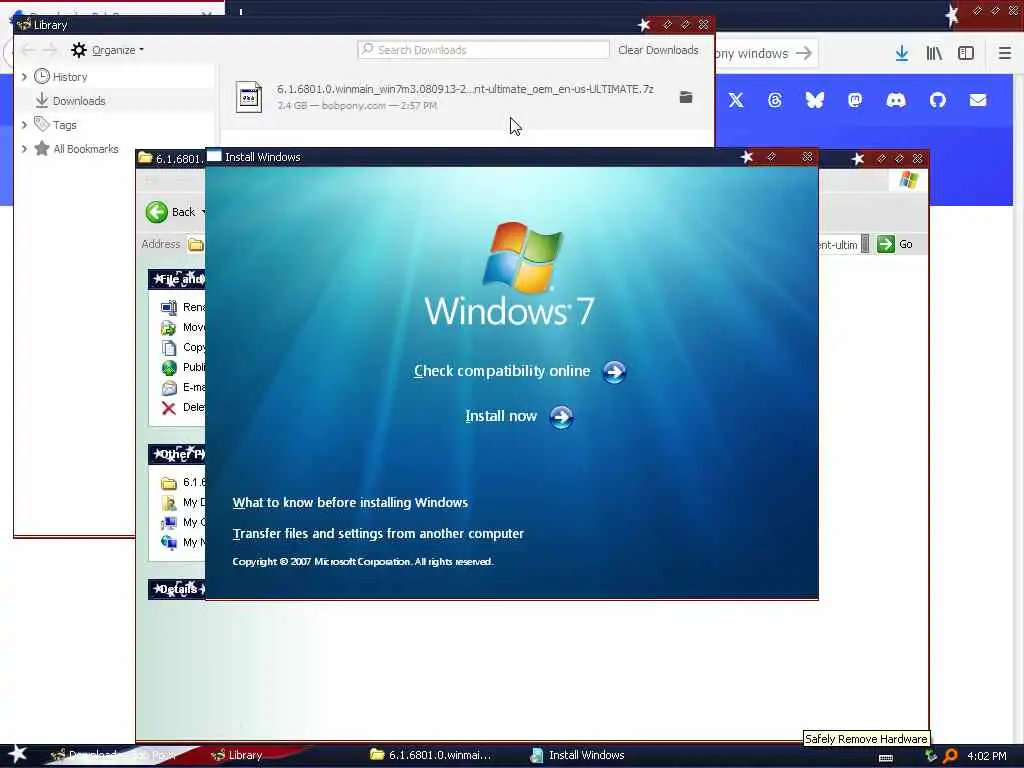Image resolution: width=1024 pixels, height=768 pixels.
Task: Expand the History tree item in Library
Action: tap(24, 76)
